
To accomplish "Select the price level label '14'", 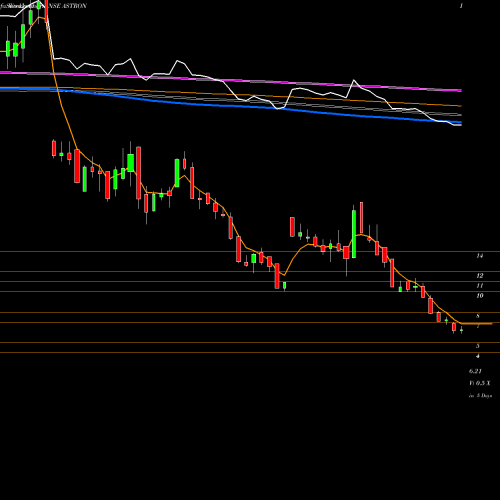I will 480,256.
